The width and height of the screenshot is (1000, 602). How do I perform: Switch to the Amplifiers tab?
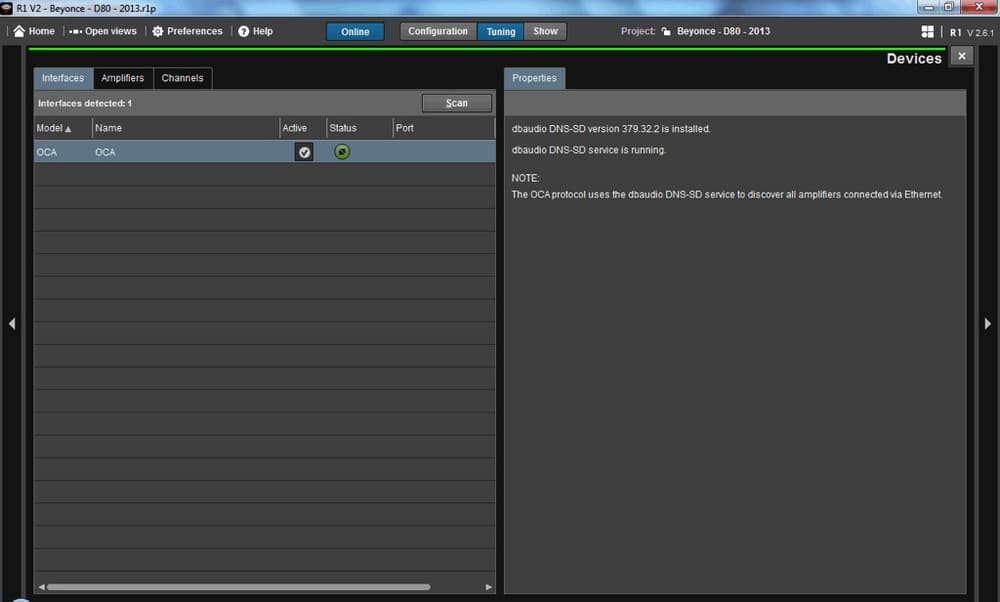(122, 78)
